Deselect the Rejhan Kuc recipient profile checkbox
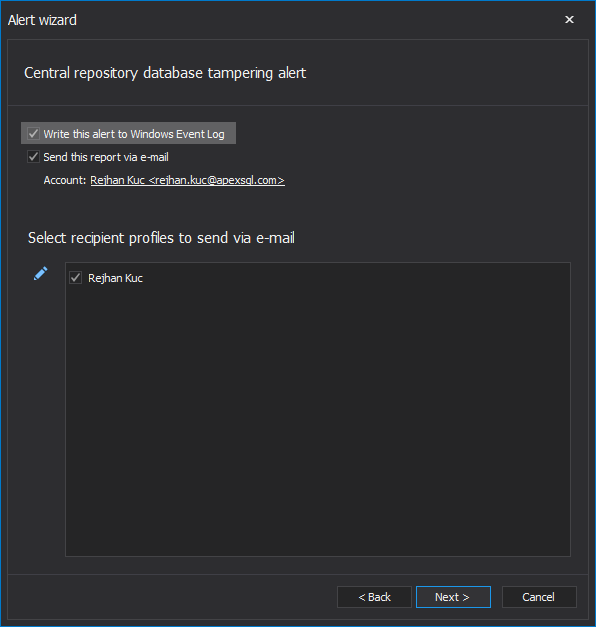 tap(76, 278)
